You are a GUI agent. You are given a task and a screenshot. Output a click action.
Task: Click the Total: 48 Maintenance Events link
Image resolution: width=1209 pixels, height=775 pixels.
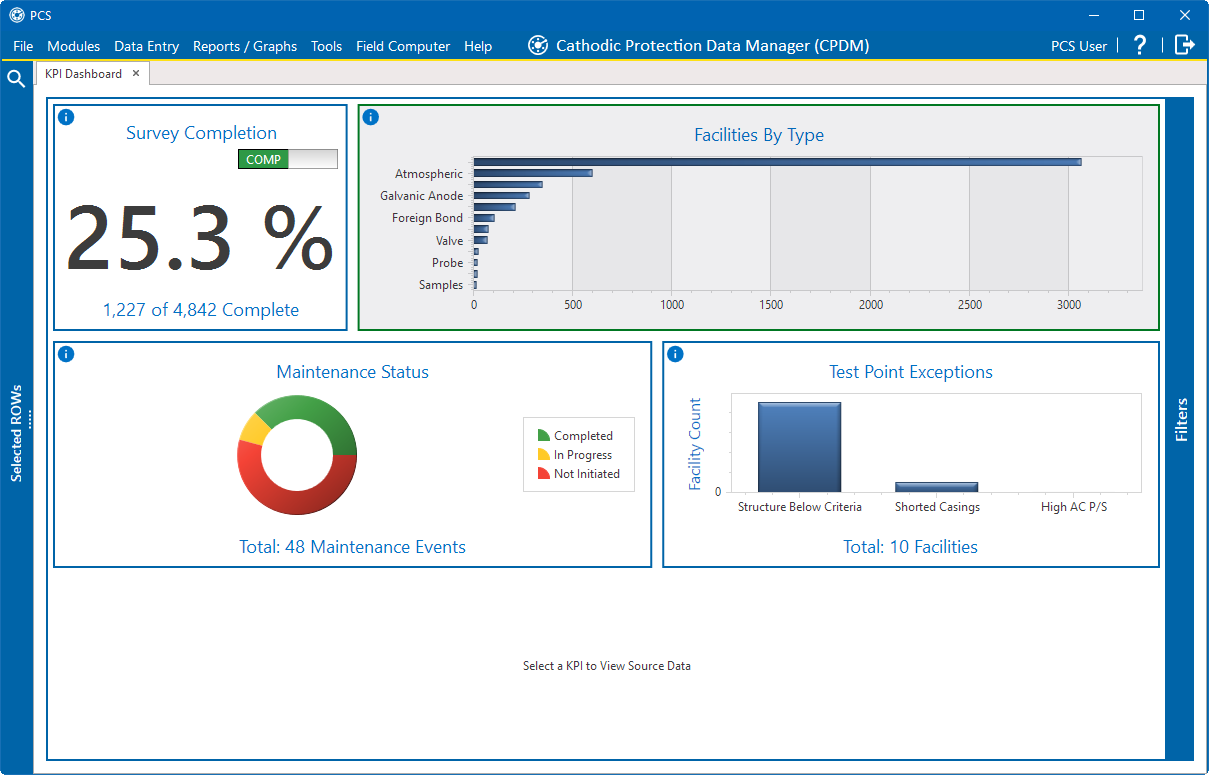tap(352, 547)
